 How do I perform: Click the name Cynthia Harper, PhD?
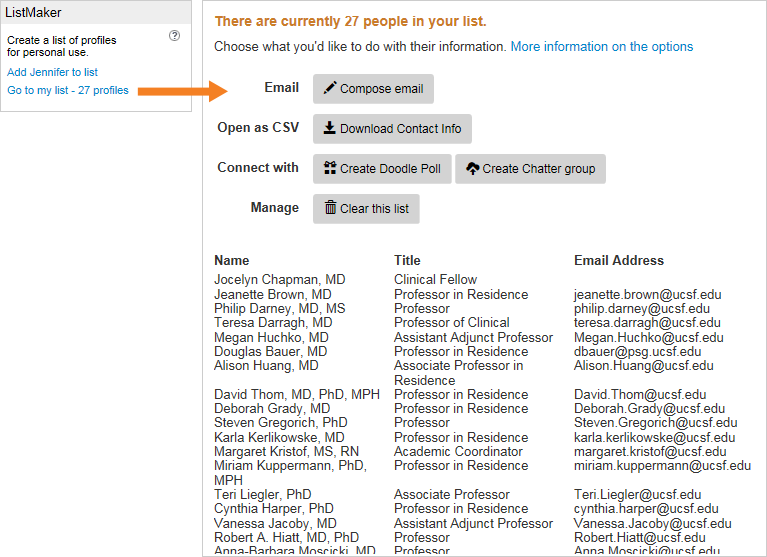coord(274,509)
